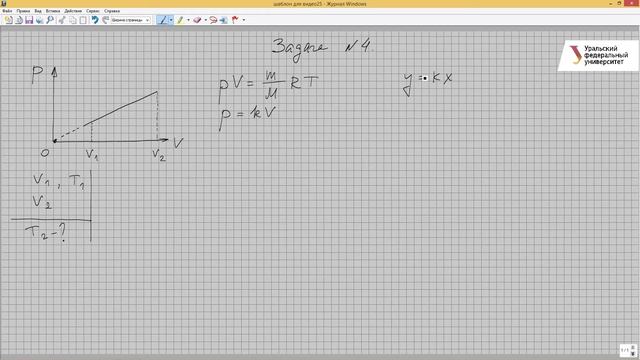Expand the flag options arrow
The height and width of the screenshot is (360, 640).
(244, 20)
